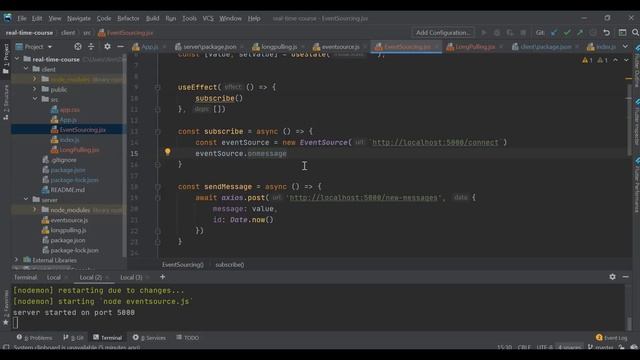Click fold marker beside useEffect line

158,87
